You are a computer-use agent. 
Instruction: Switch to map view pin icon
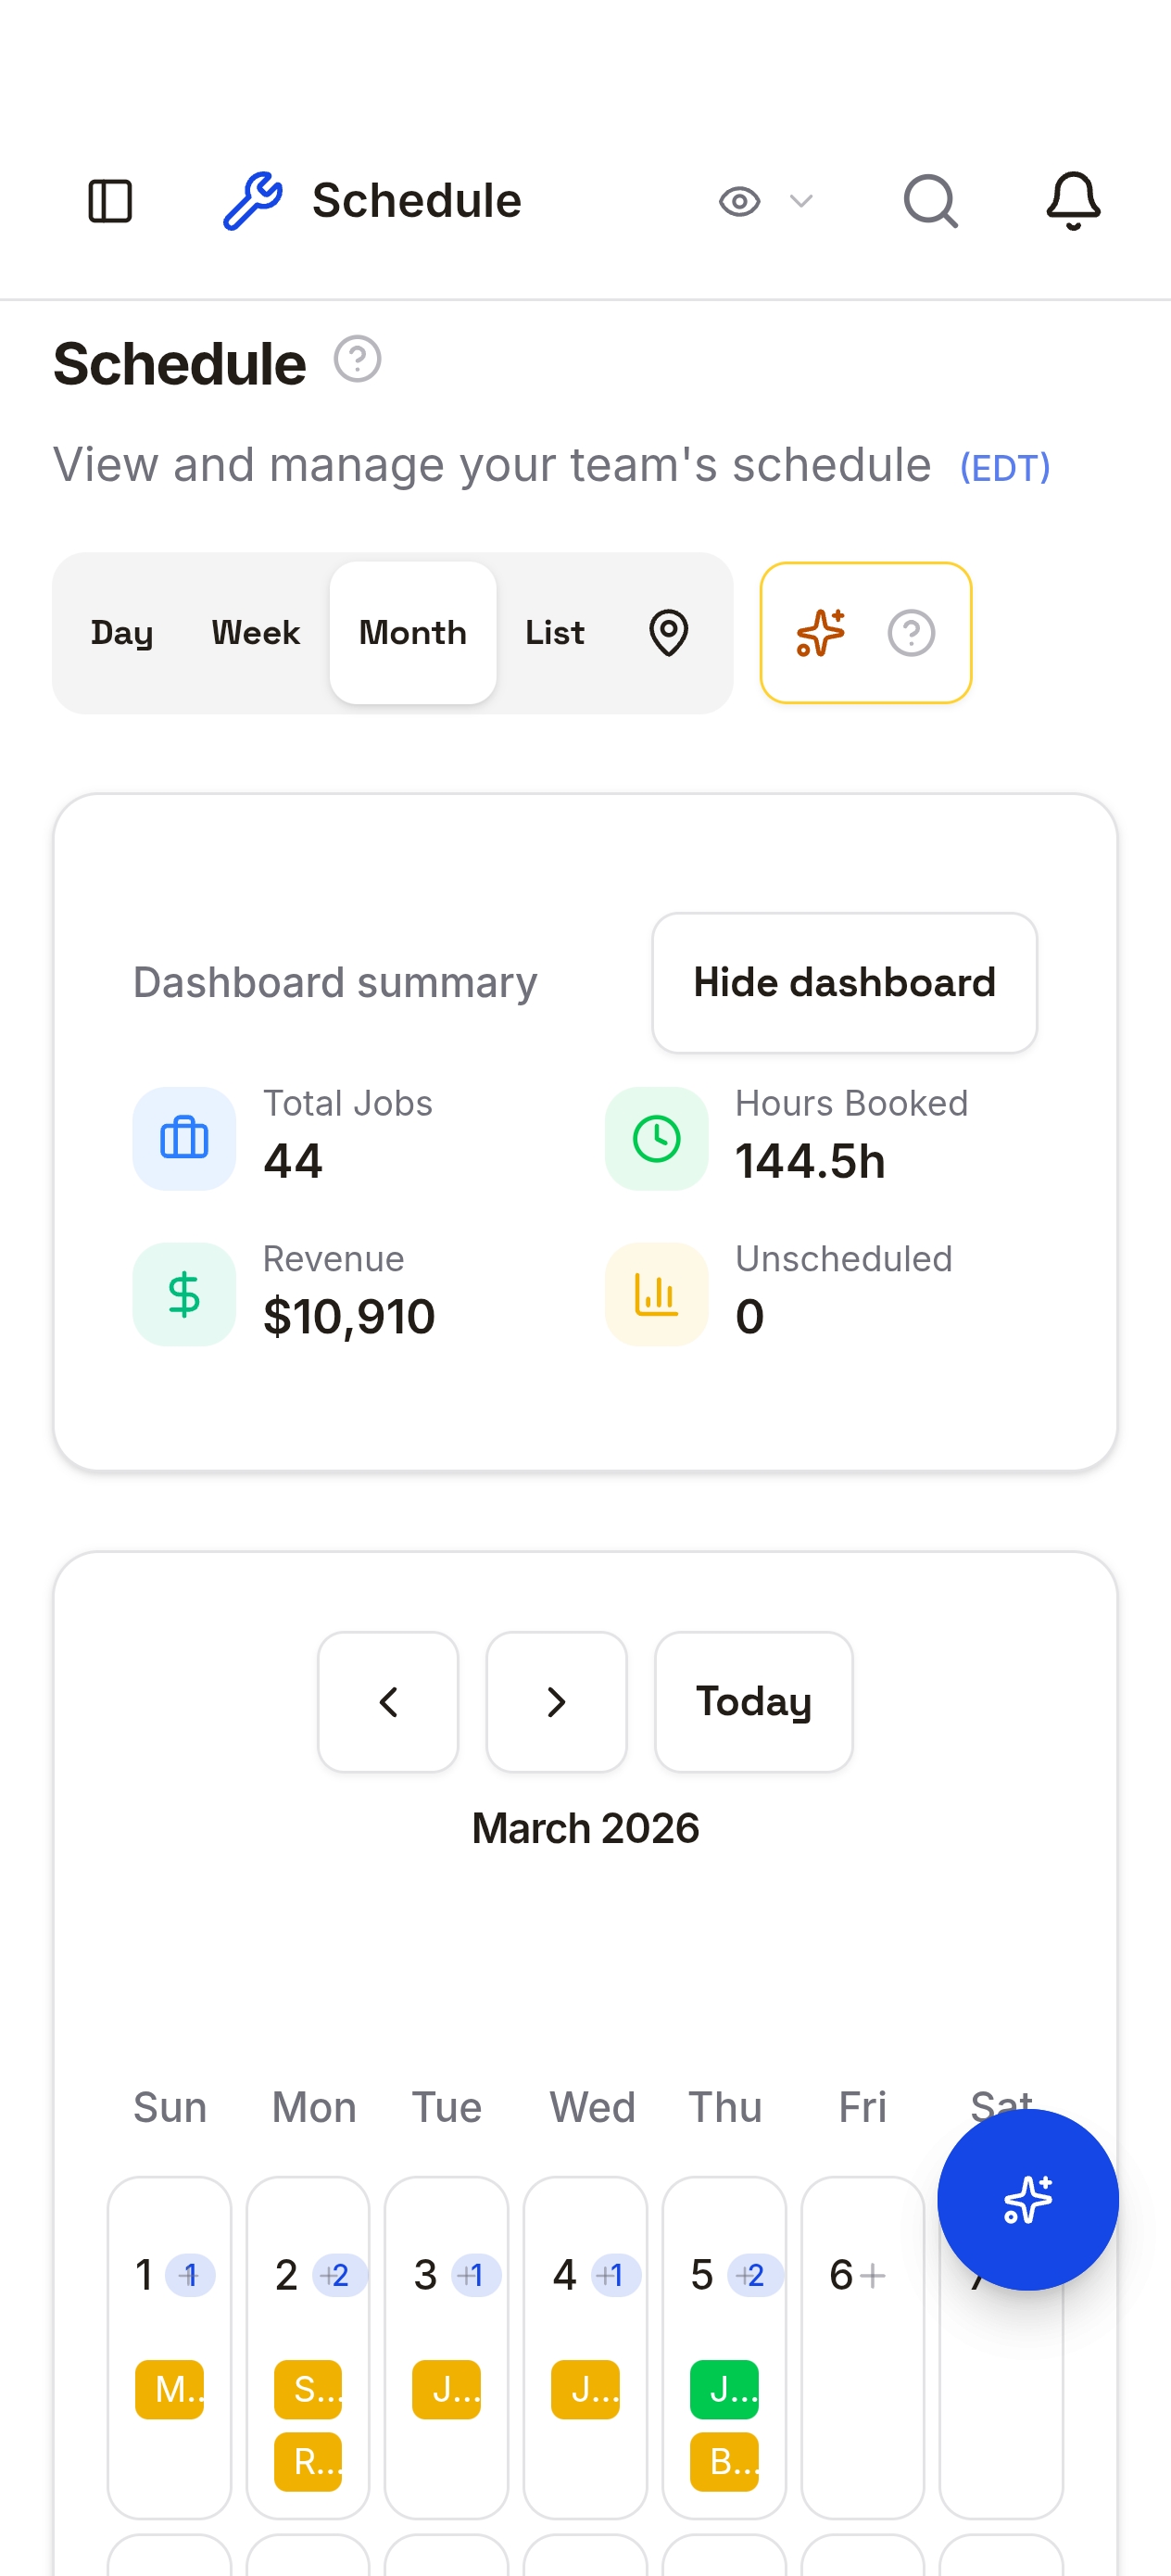pos(668,633)
